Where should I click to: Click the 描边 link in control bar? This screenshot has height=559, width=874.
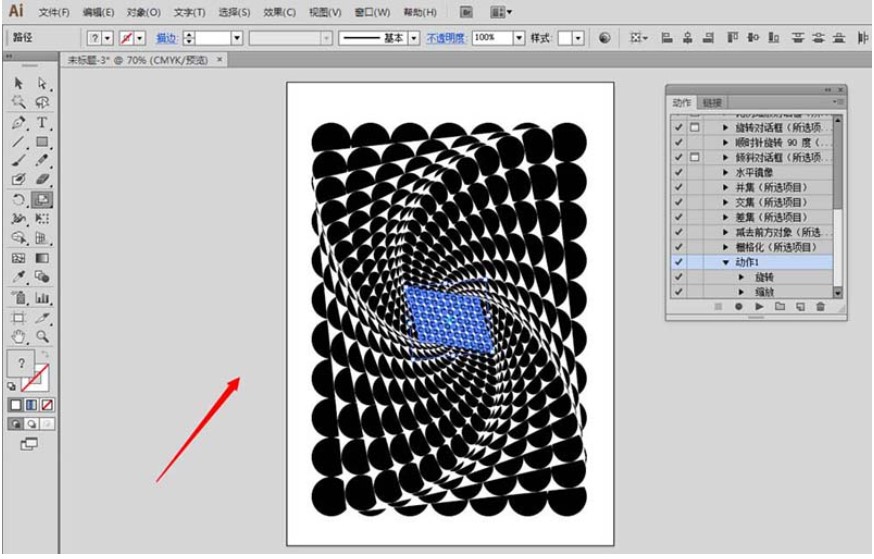tap(166, 38)
